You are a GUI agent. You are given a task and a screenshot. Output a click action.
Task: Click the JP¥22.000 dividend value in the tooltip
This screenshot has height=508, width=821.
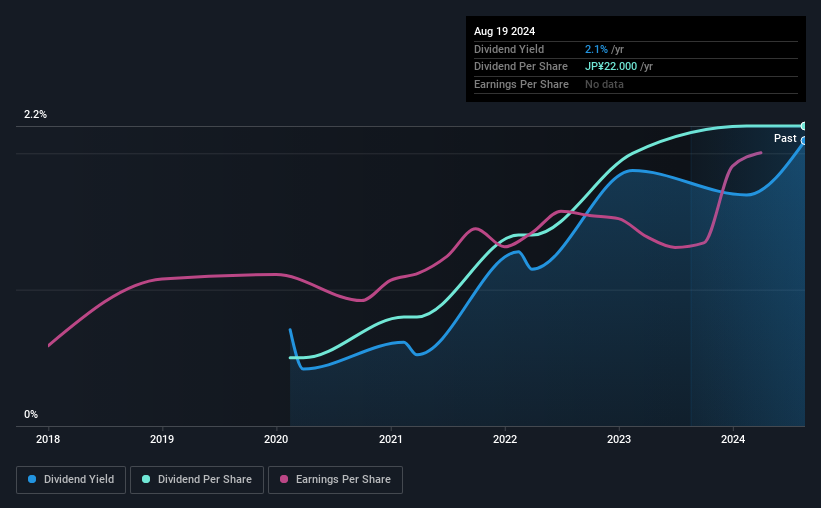pos(611,67)
